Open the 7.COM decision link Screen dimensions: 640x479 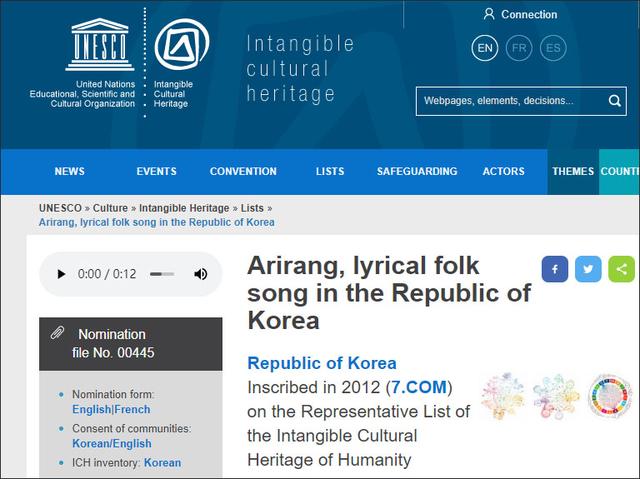pyautogui.click(x=421, y=386)
